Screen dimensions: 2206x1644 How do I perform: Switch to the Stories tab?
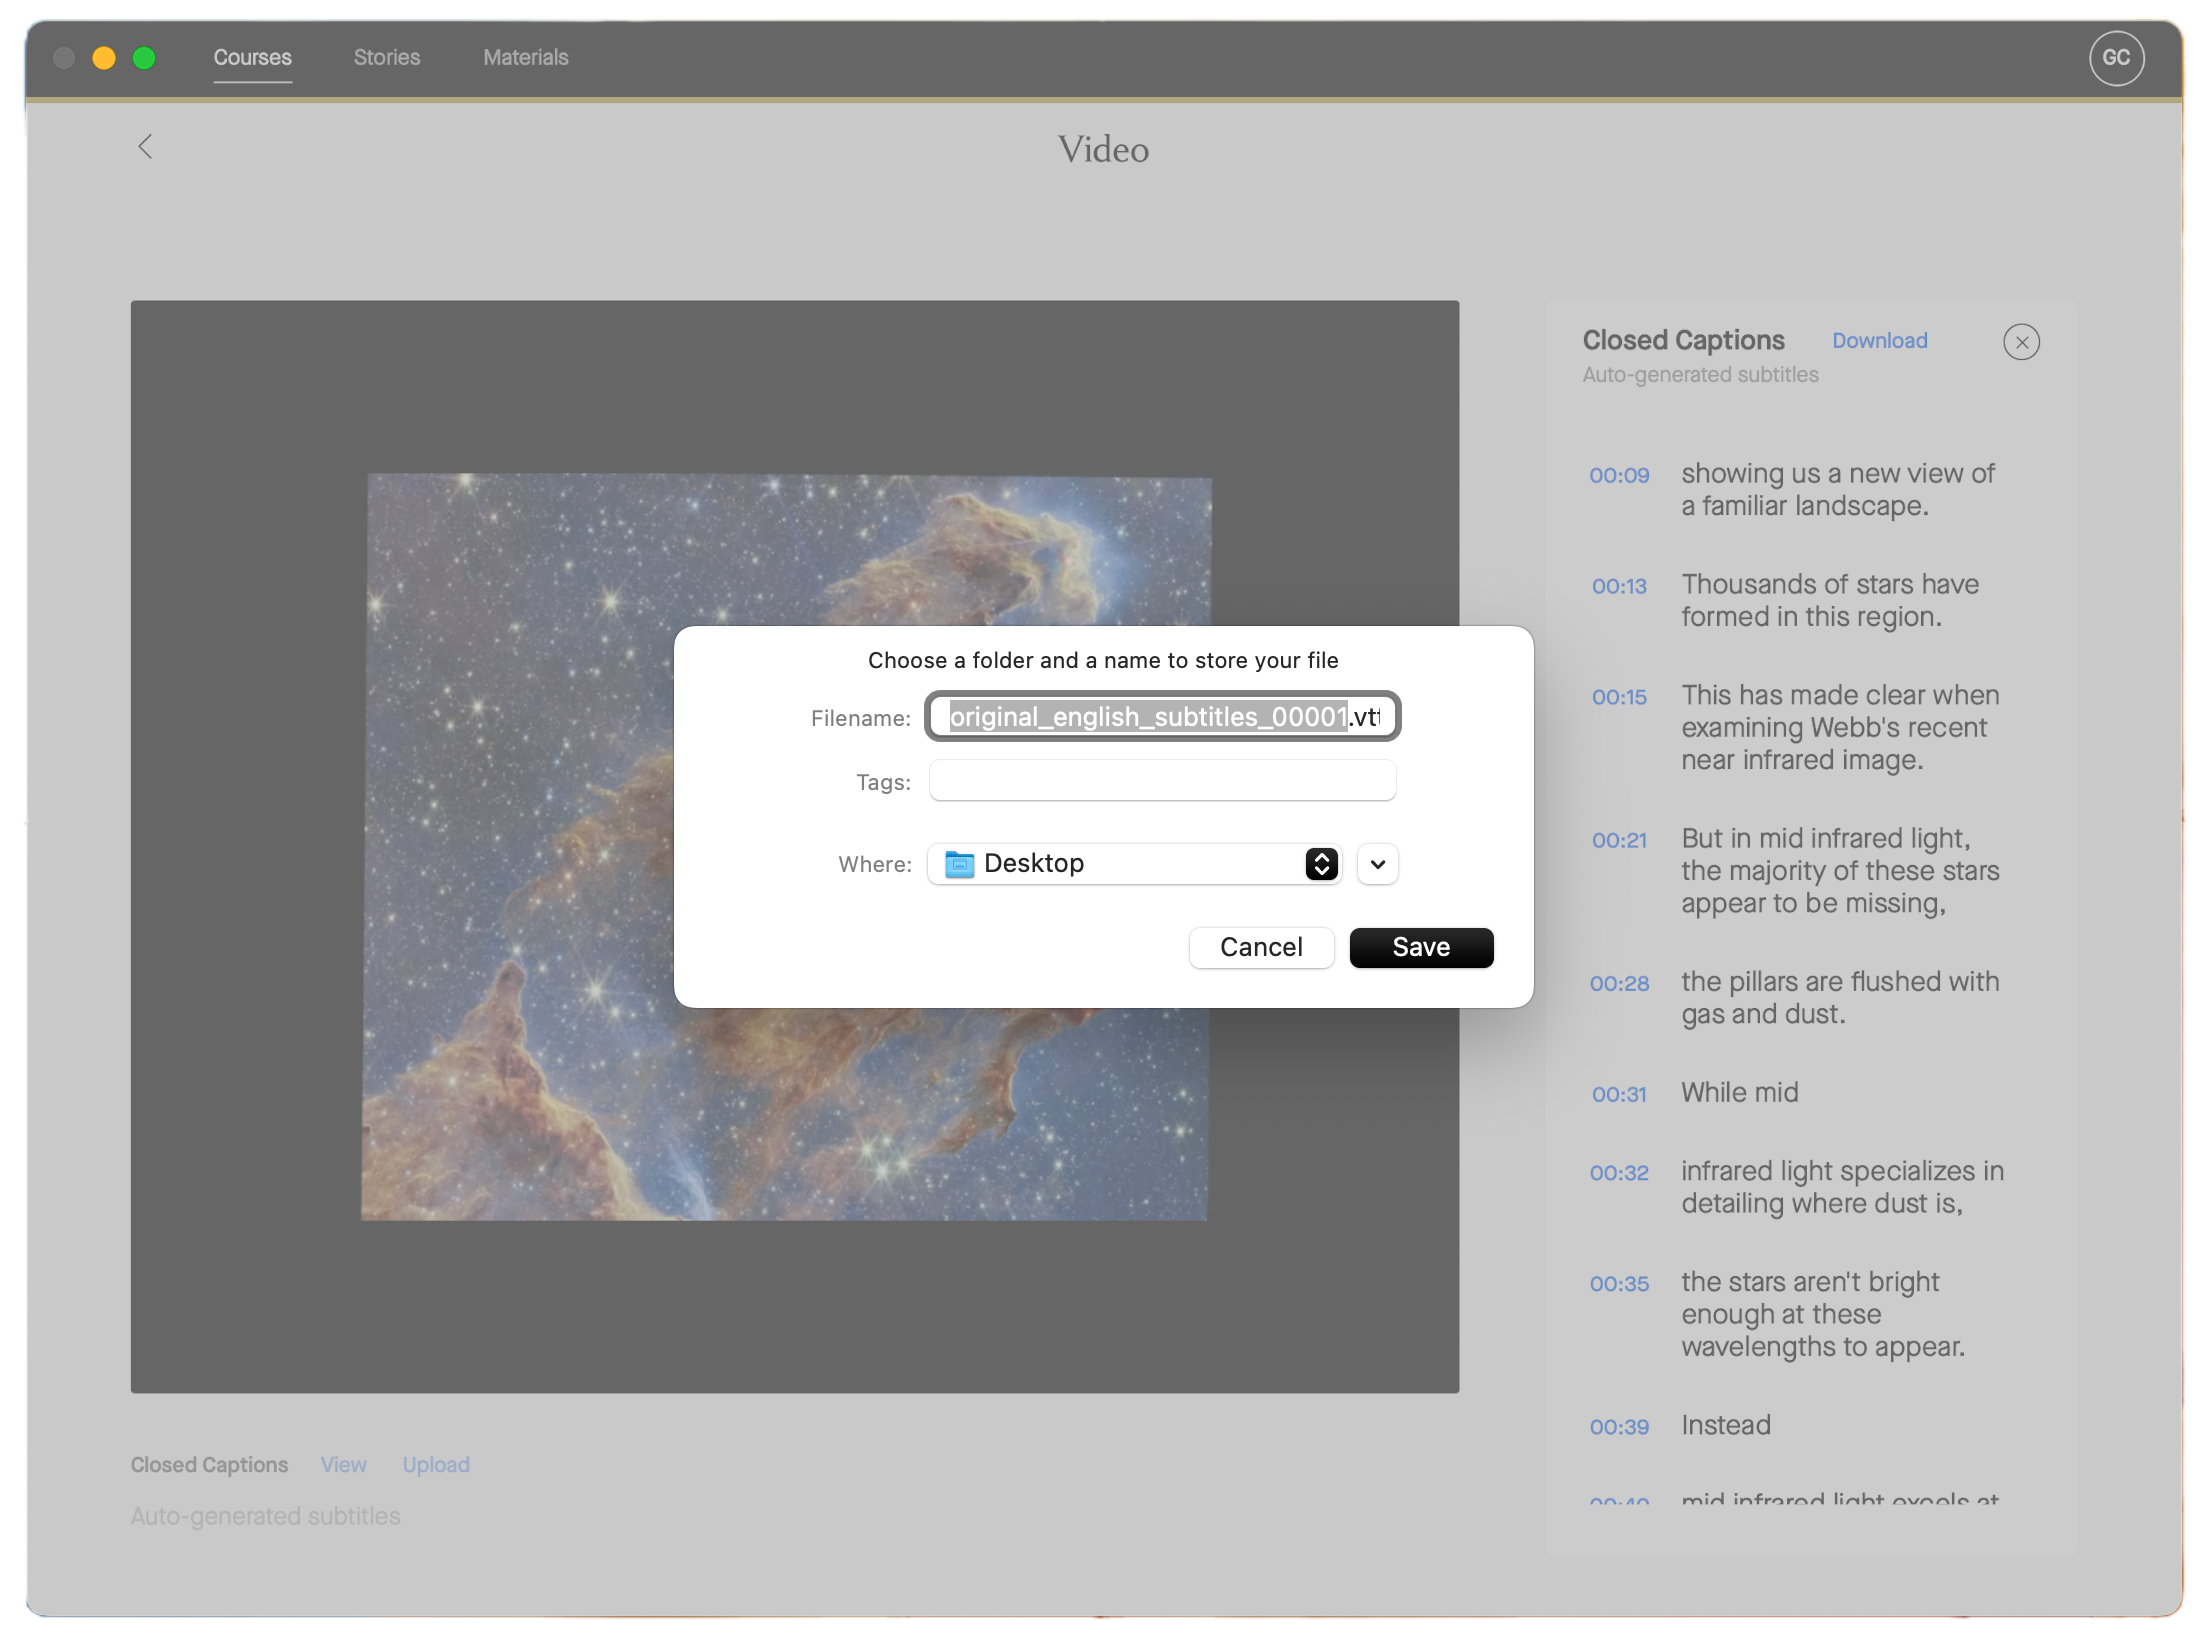[386, 57]
